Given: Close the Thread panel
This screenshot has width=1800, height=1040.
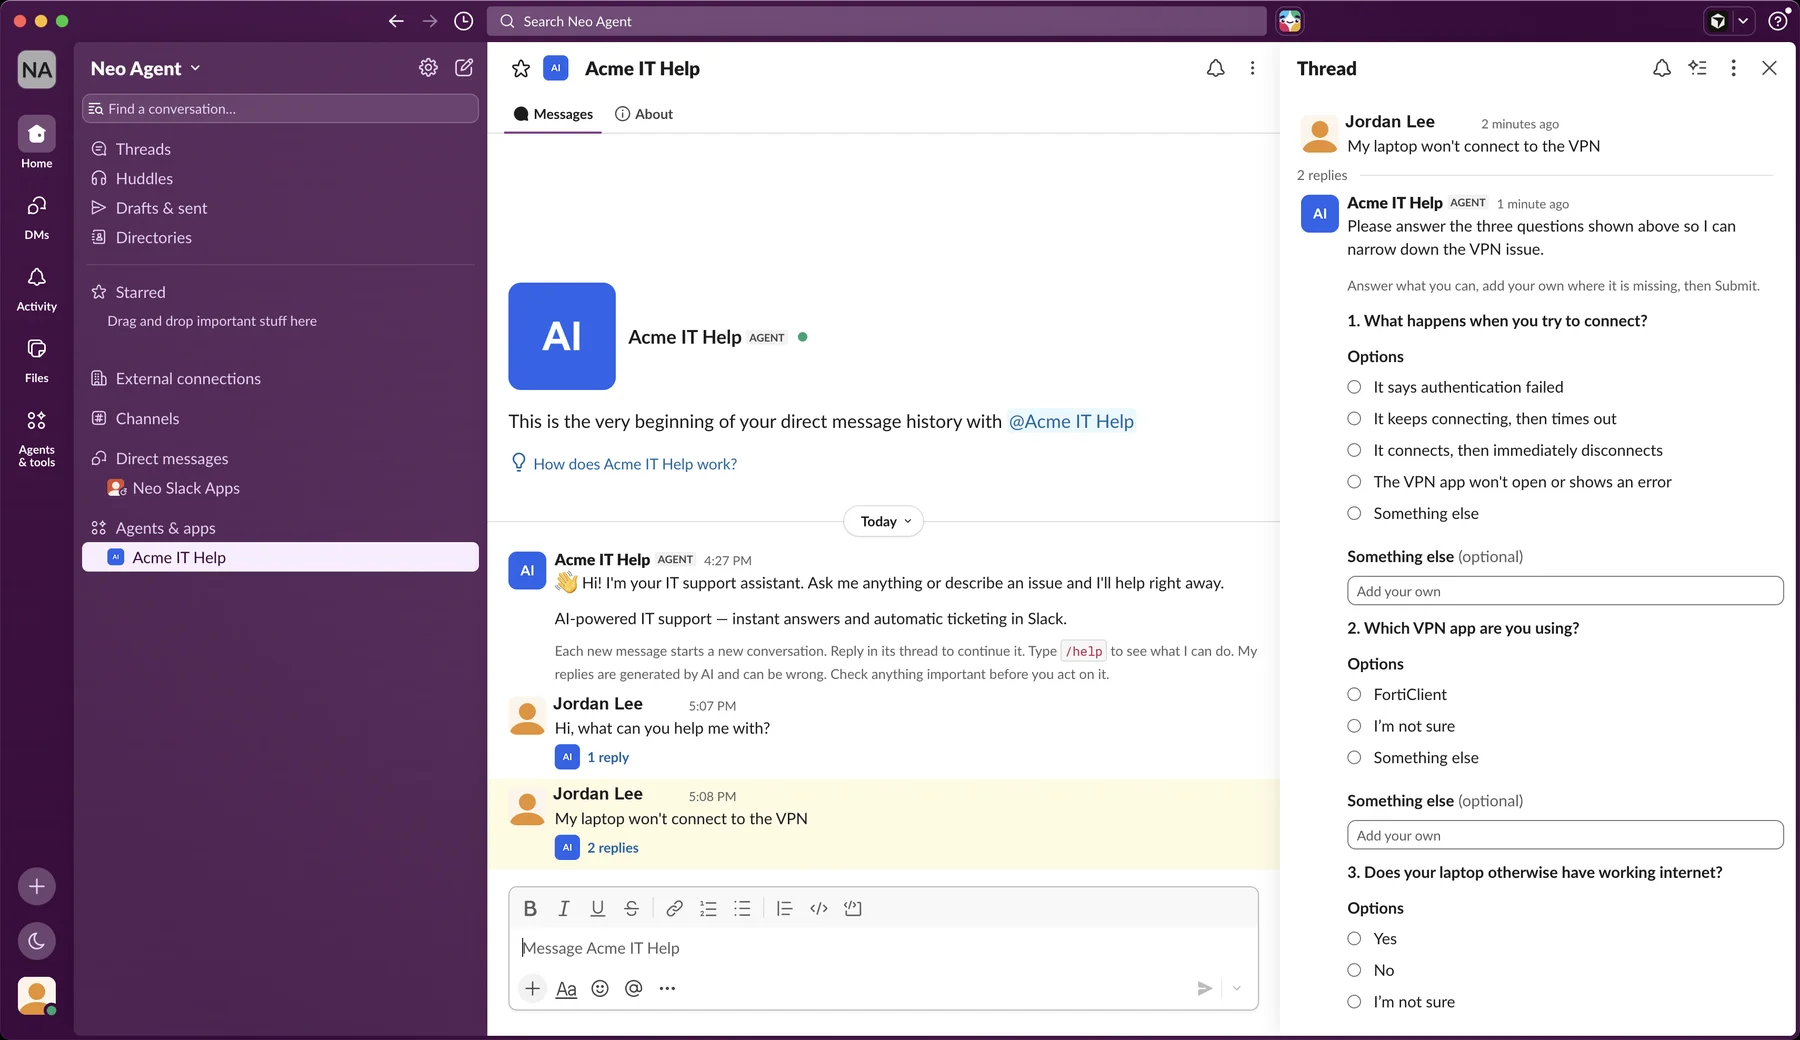Looking at the screenshot, I should 1769,68.
